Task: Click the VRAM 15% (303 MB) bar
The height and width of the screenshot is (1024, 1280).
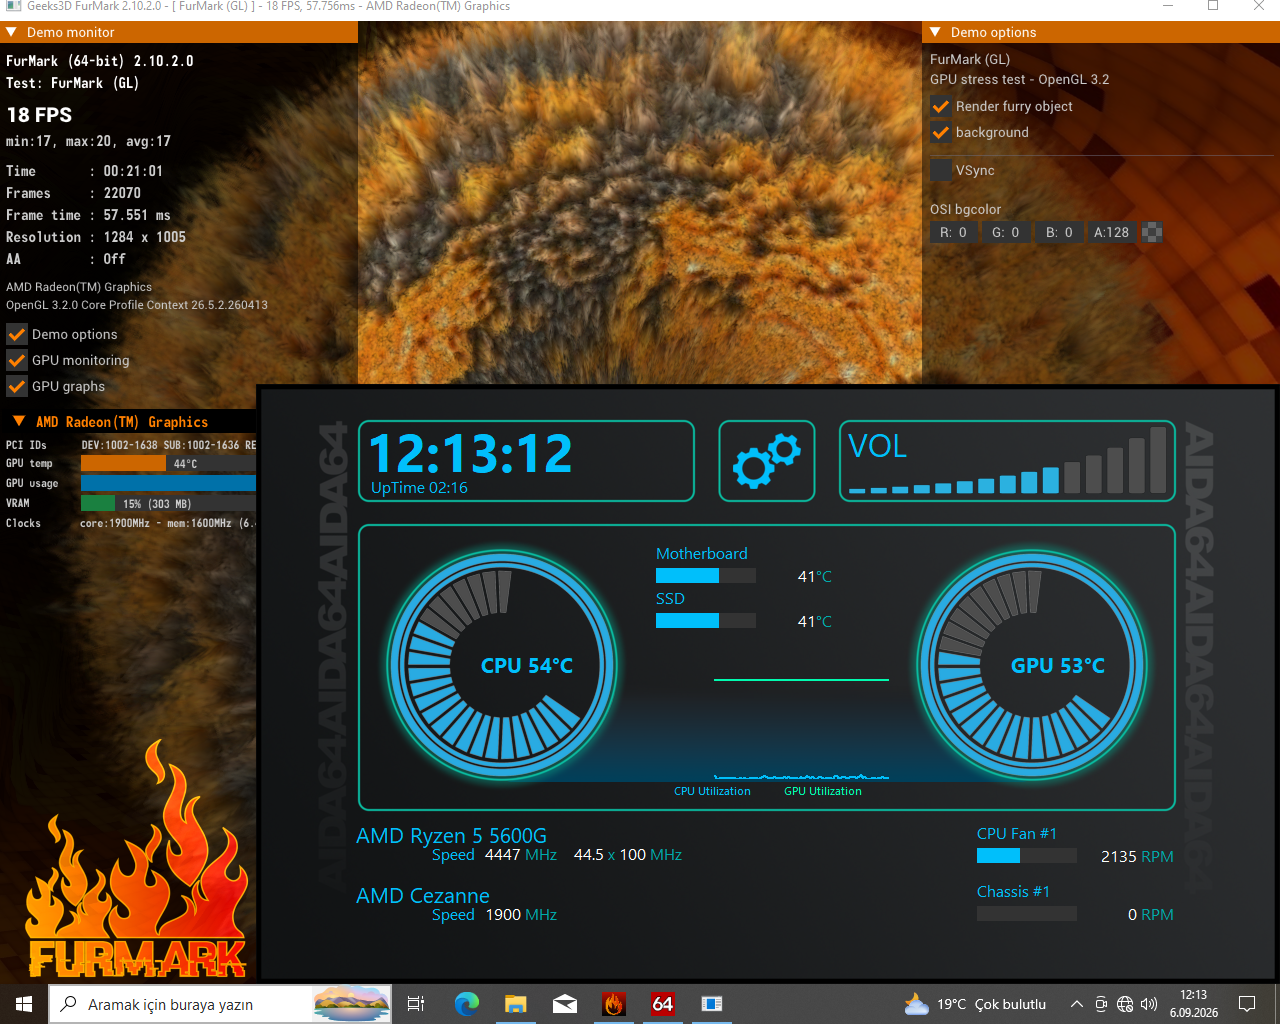Action: click(x=168, y=503)
